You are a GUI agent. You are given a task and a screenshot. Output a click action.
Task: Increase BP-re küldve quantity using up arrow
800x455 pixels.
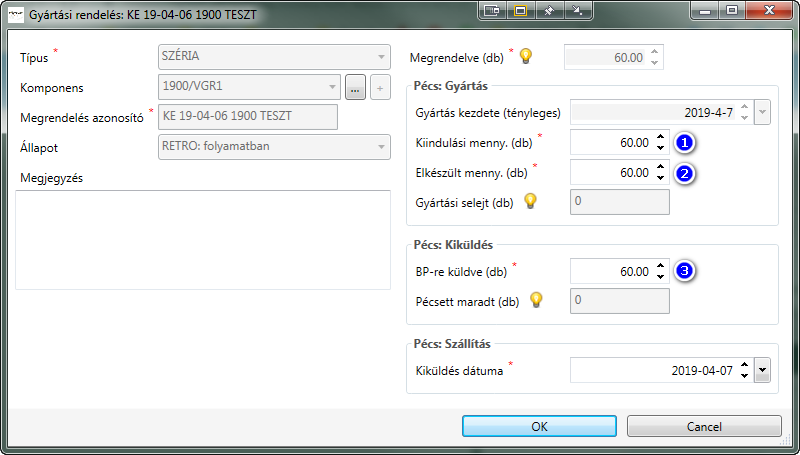[660, 265]
